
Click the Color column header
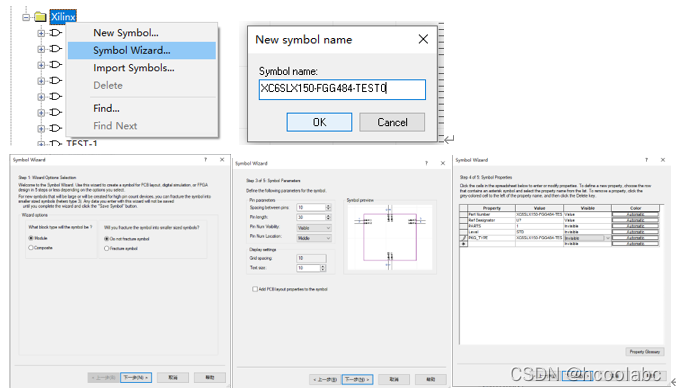pyautogui.click(x=635, y=208)
